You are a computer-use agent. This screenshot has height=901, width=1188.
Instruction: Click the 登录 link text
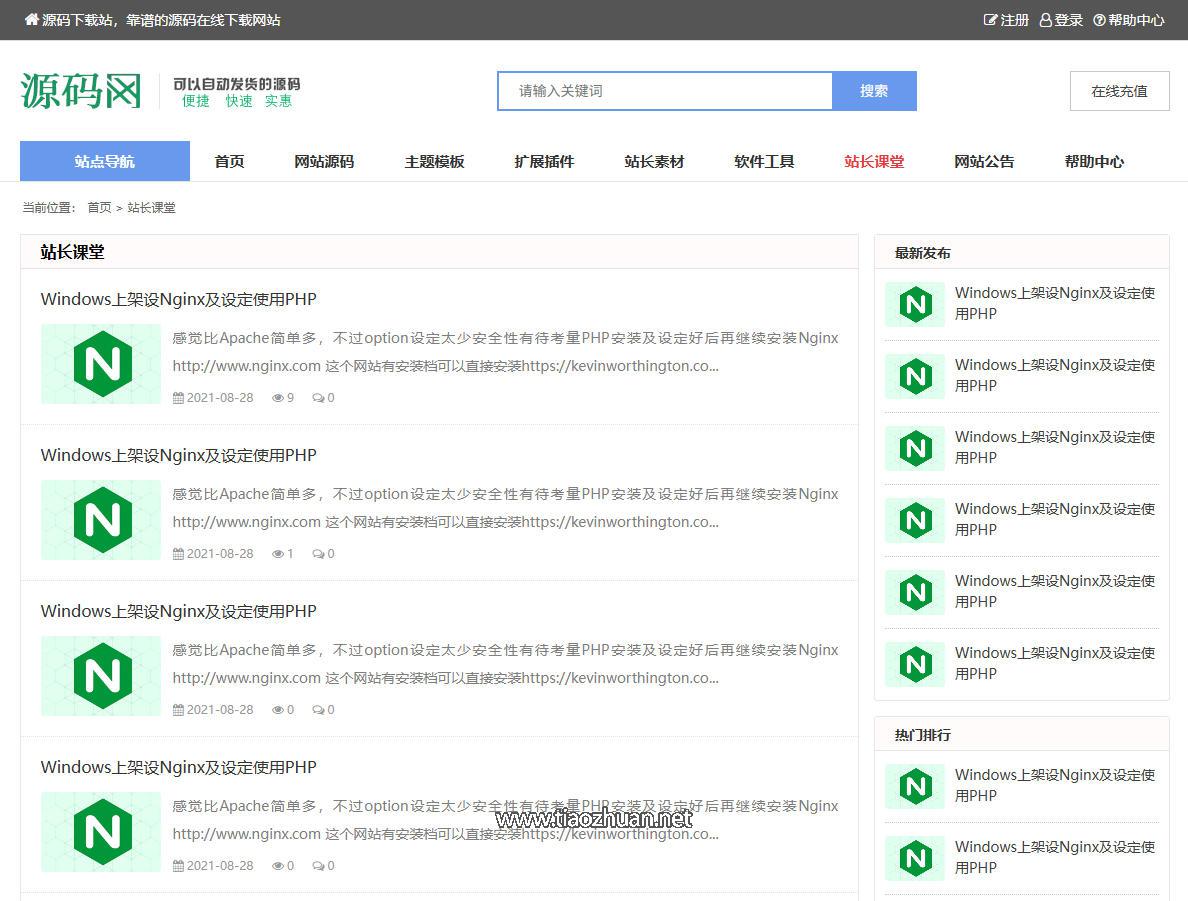point(1069,20)
